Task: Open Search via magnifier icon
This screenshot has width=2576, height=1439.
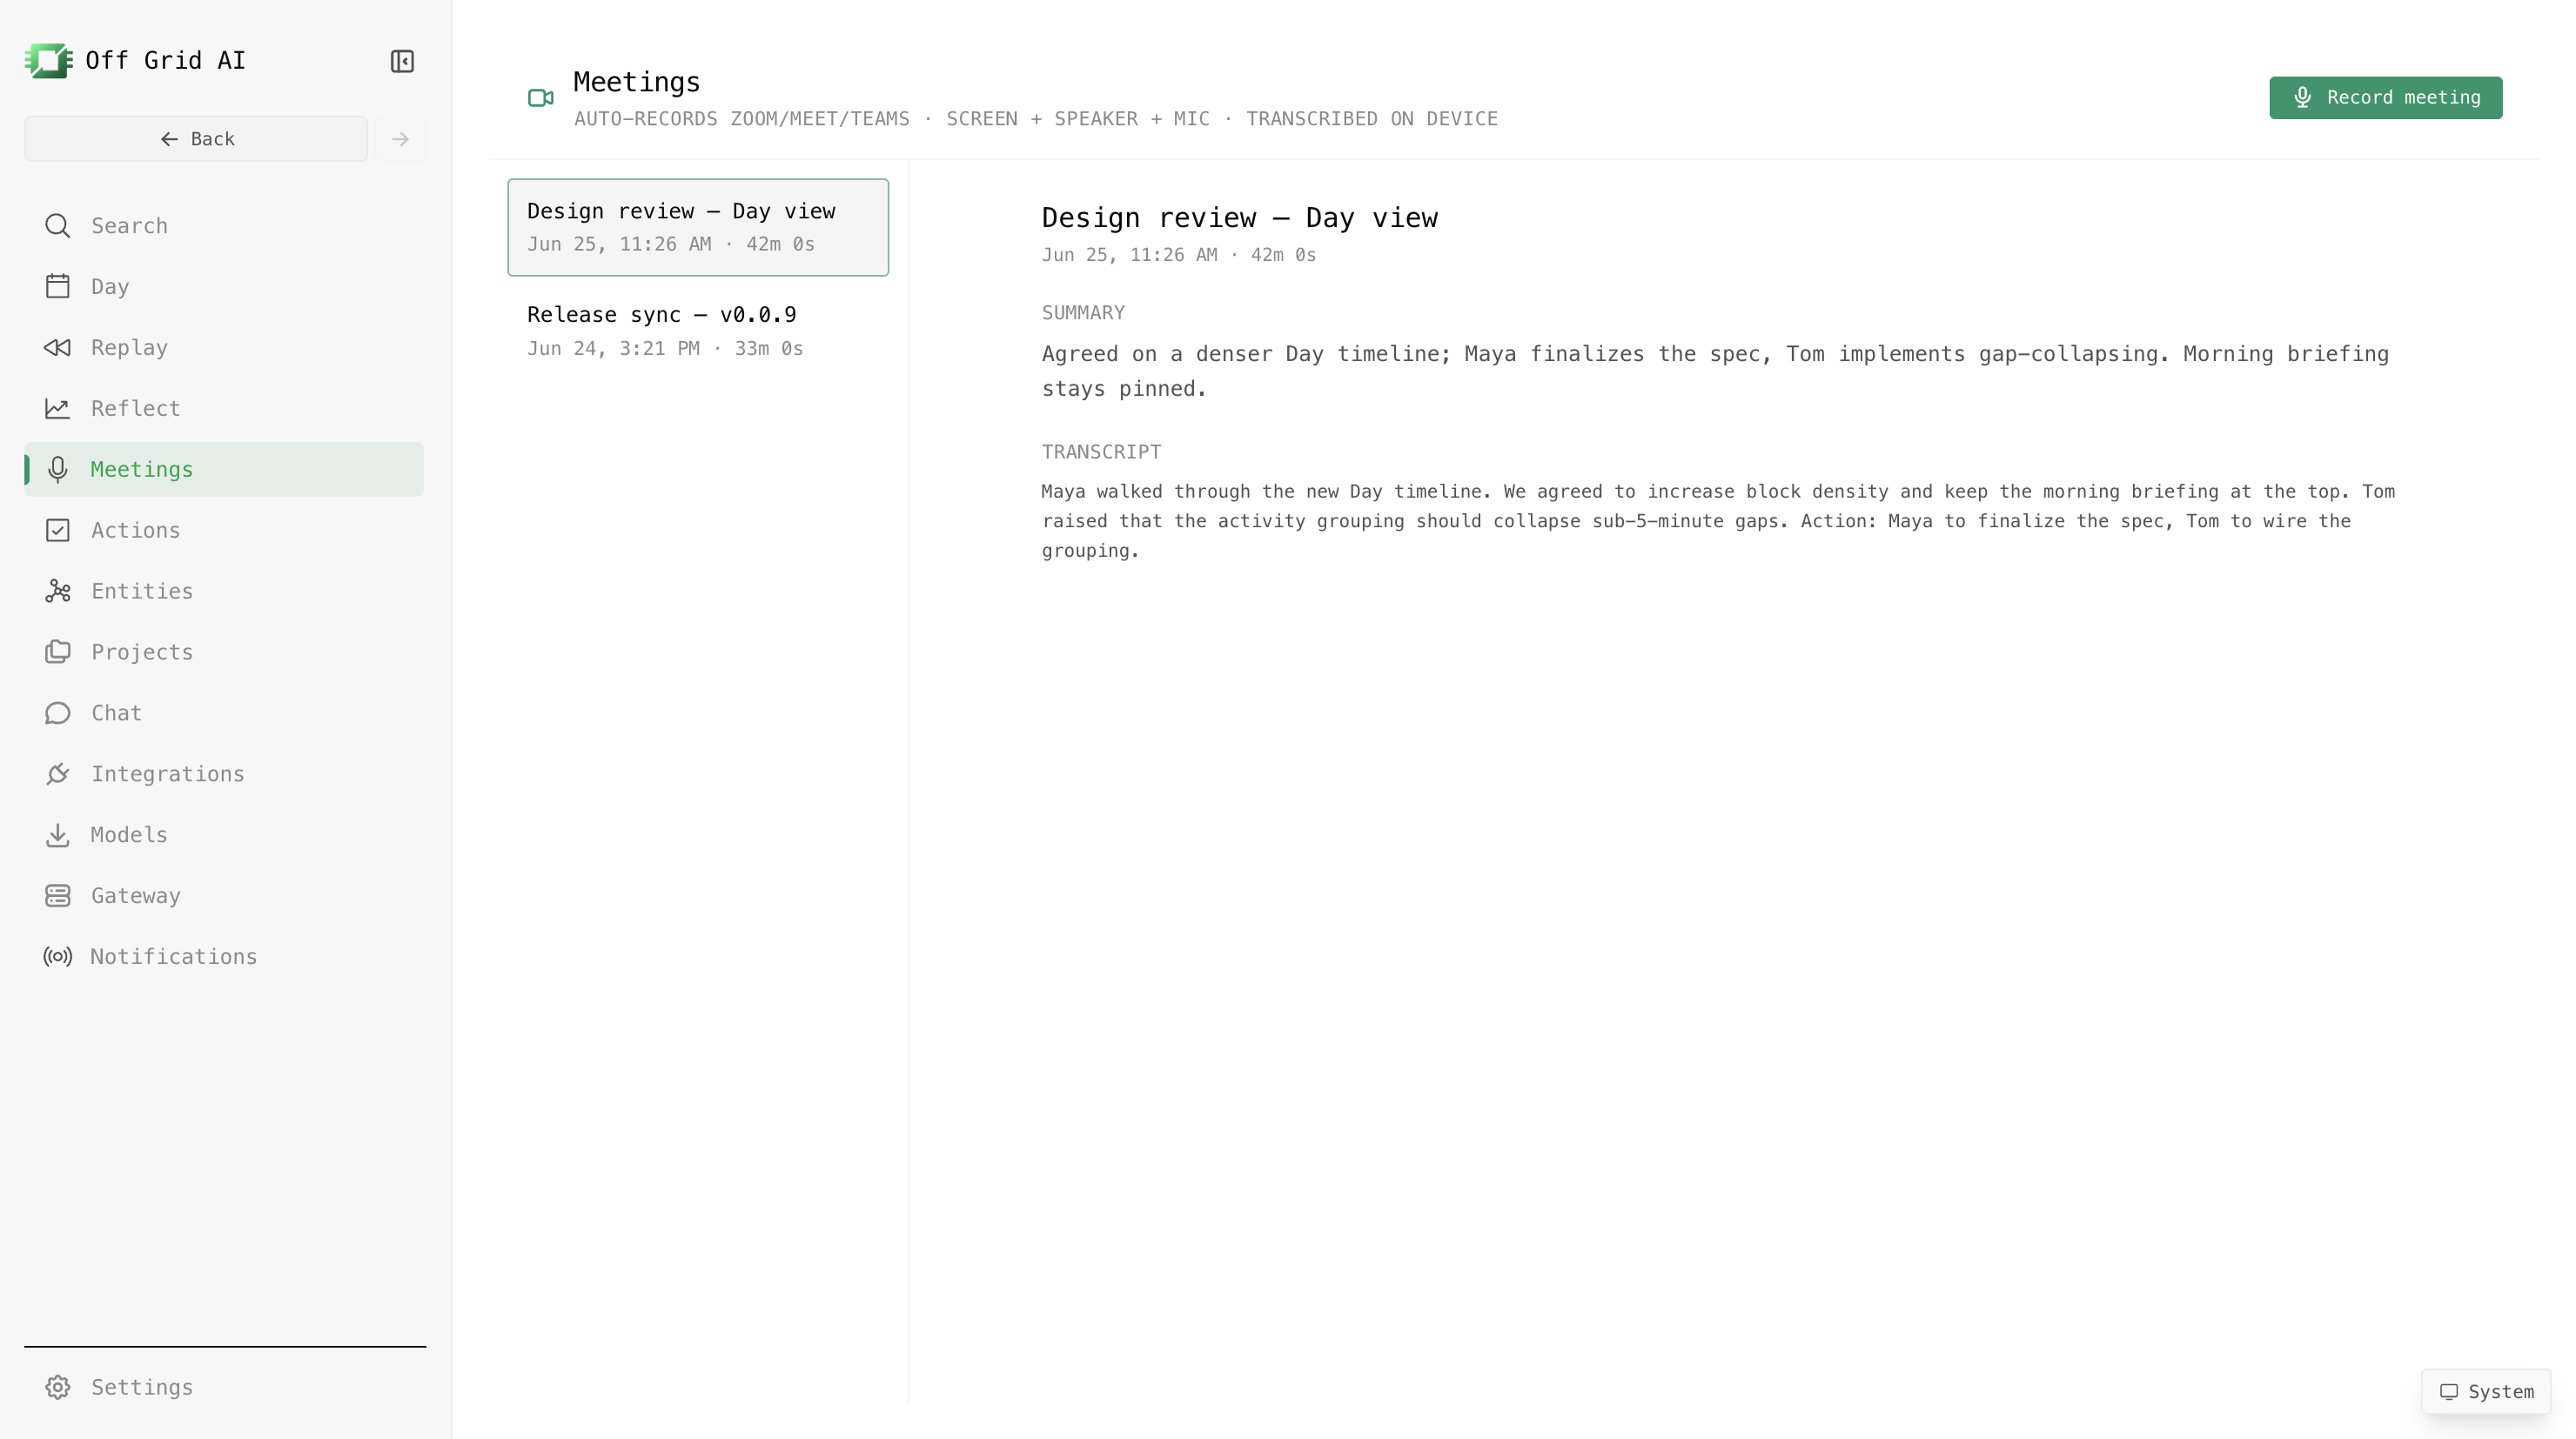Action: (x=58, y=226)
